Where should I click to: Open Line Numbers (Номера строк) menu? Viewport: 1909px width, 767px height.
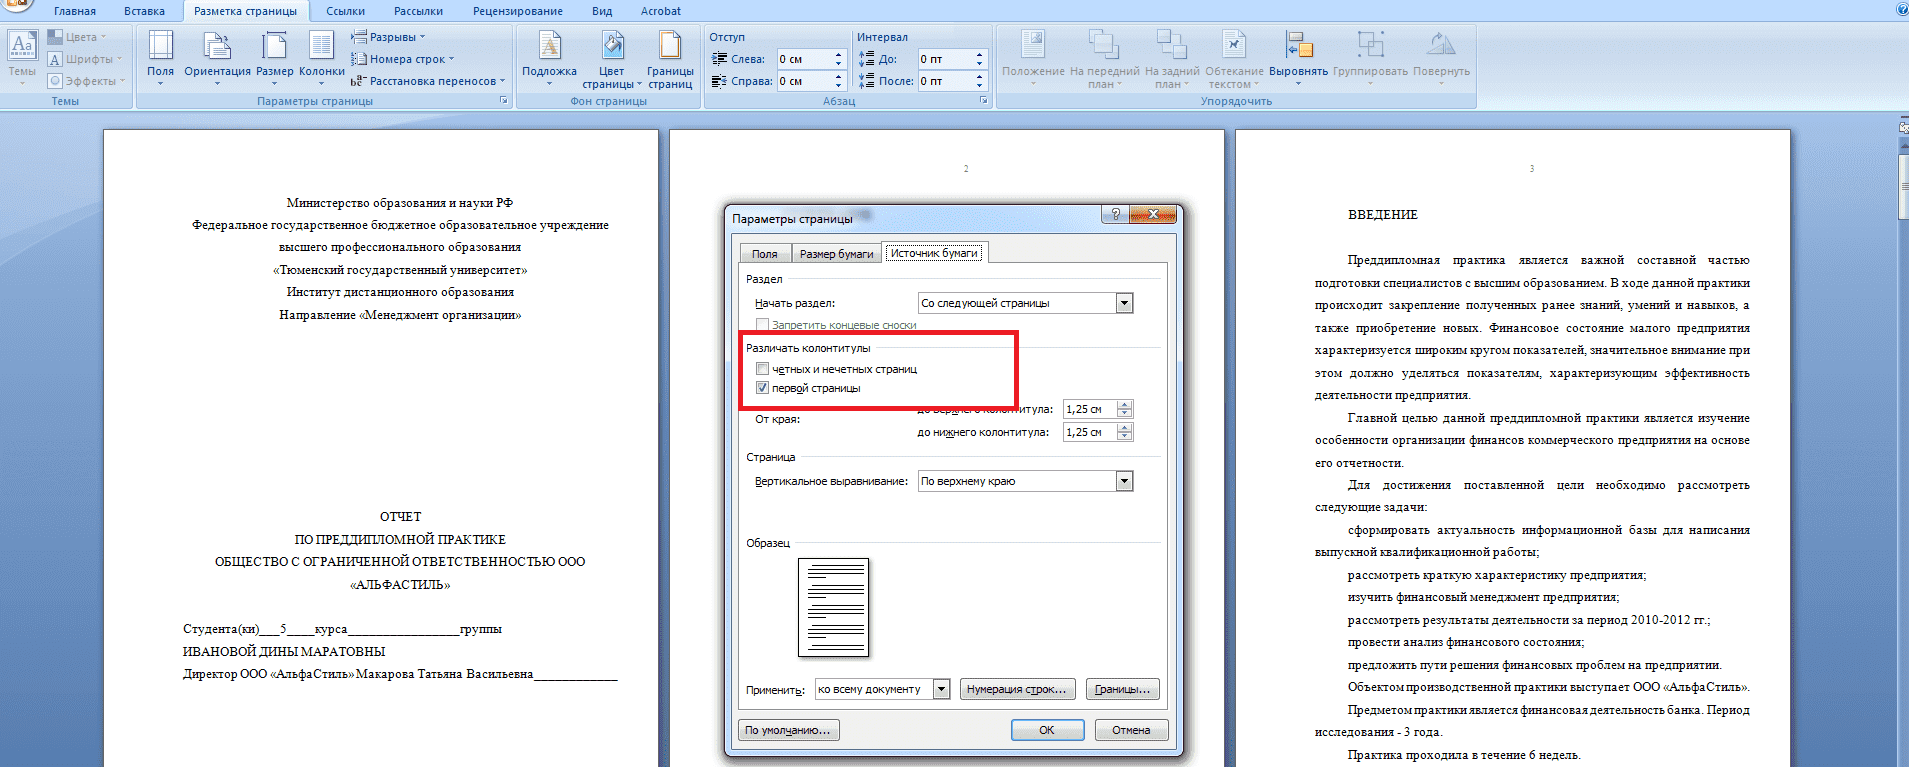pyautogui.click(x=402, y=59)
